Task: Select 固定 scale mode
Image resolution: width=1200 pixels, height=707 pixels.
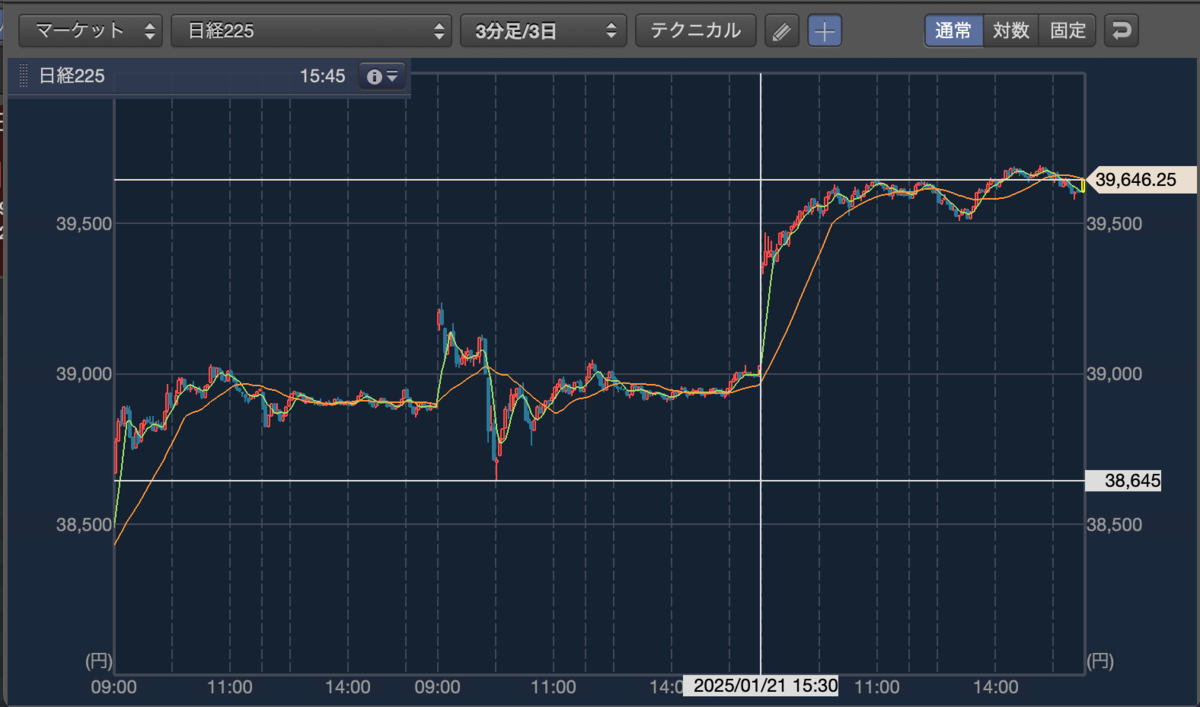Action: [x=1068, y=30]
